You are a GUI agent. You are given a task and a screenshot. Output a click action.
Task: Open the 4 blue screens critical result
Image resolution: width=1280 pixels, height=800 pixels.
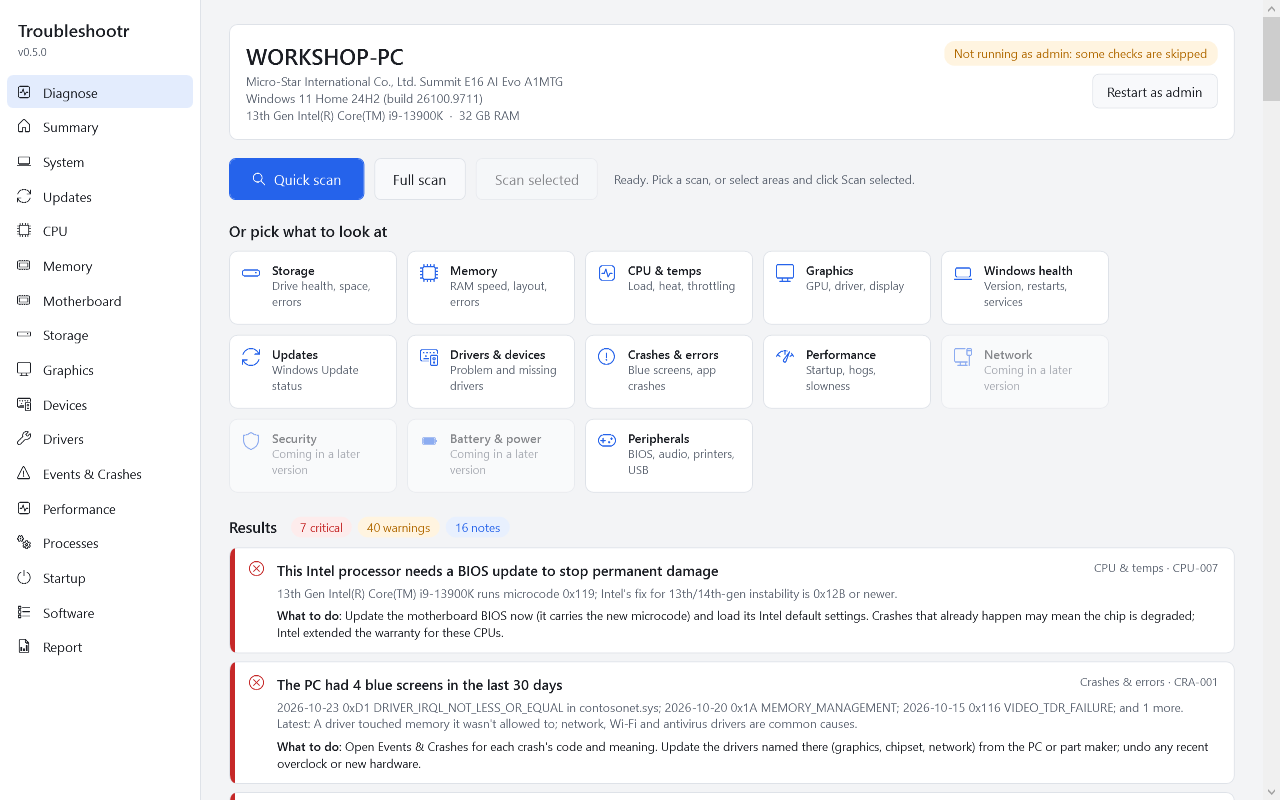click(x=732, y=722)
